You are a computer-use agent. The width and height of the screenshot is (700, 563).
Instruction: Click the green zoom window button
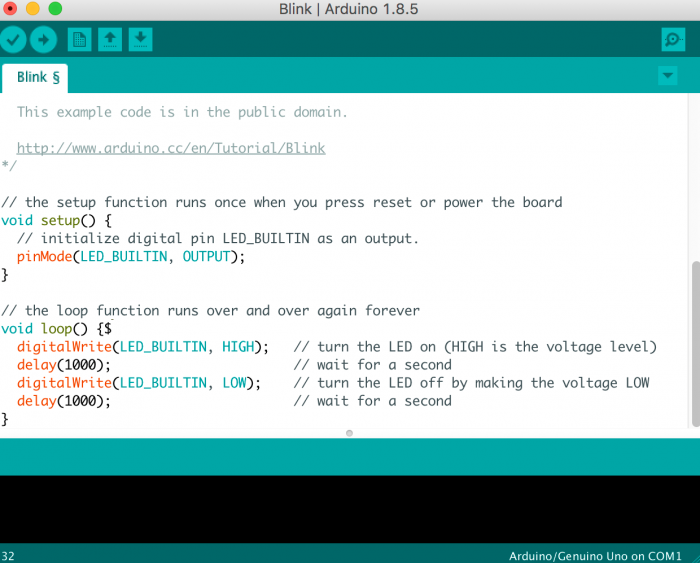pos(55,8)
